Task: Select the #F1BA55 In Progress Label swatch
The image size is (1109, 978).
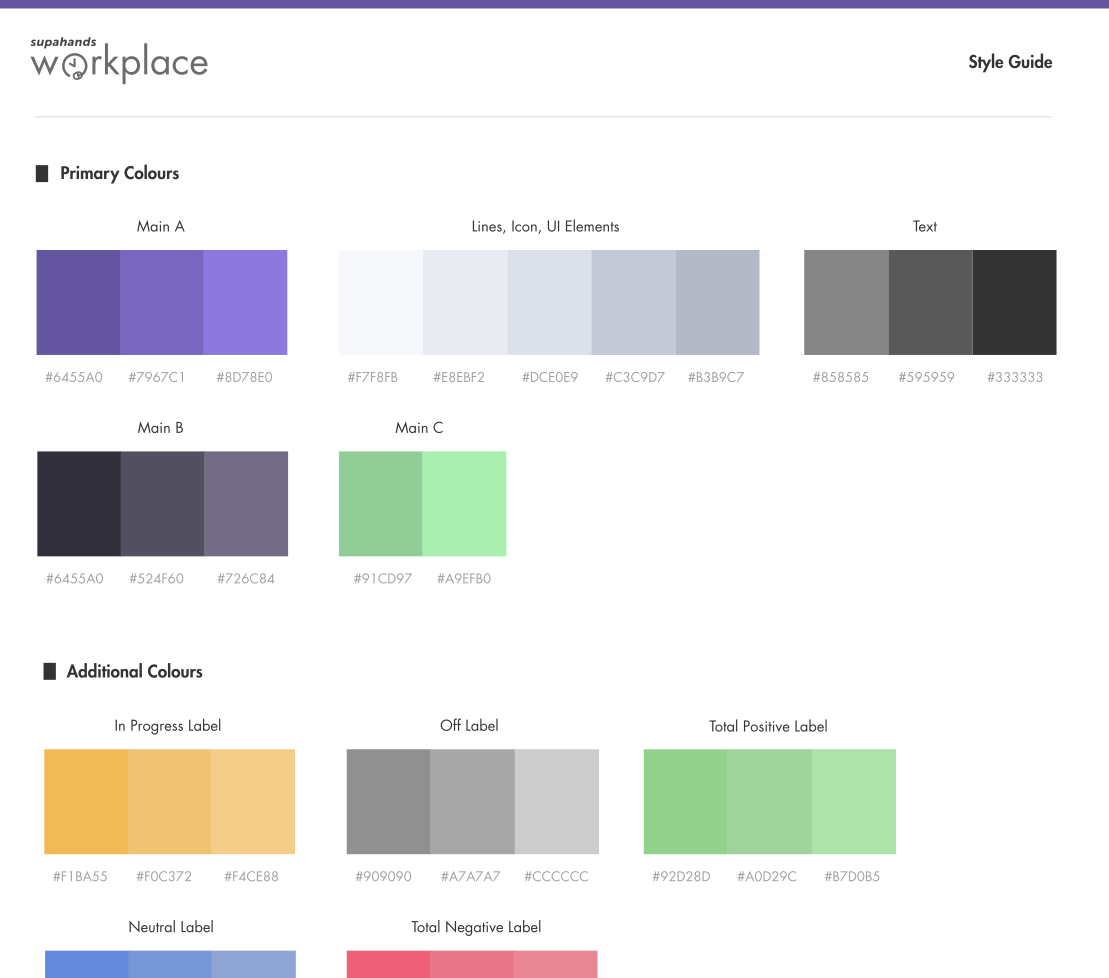Action: [x=86, y=801]
